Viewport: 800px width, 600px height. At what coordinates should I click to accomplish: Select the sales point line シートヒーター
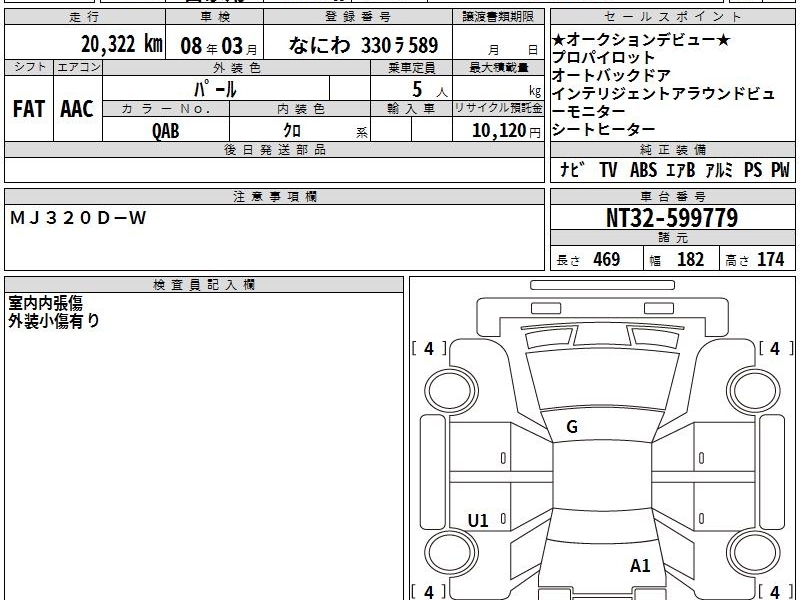(604, 129)
